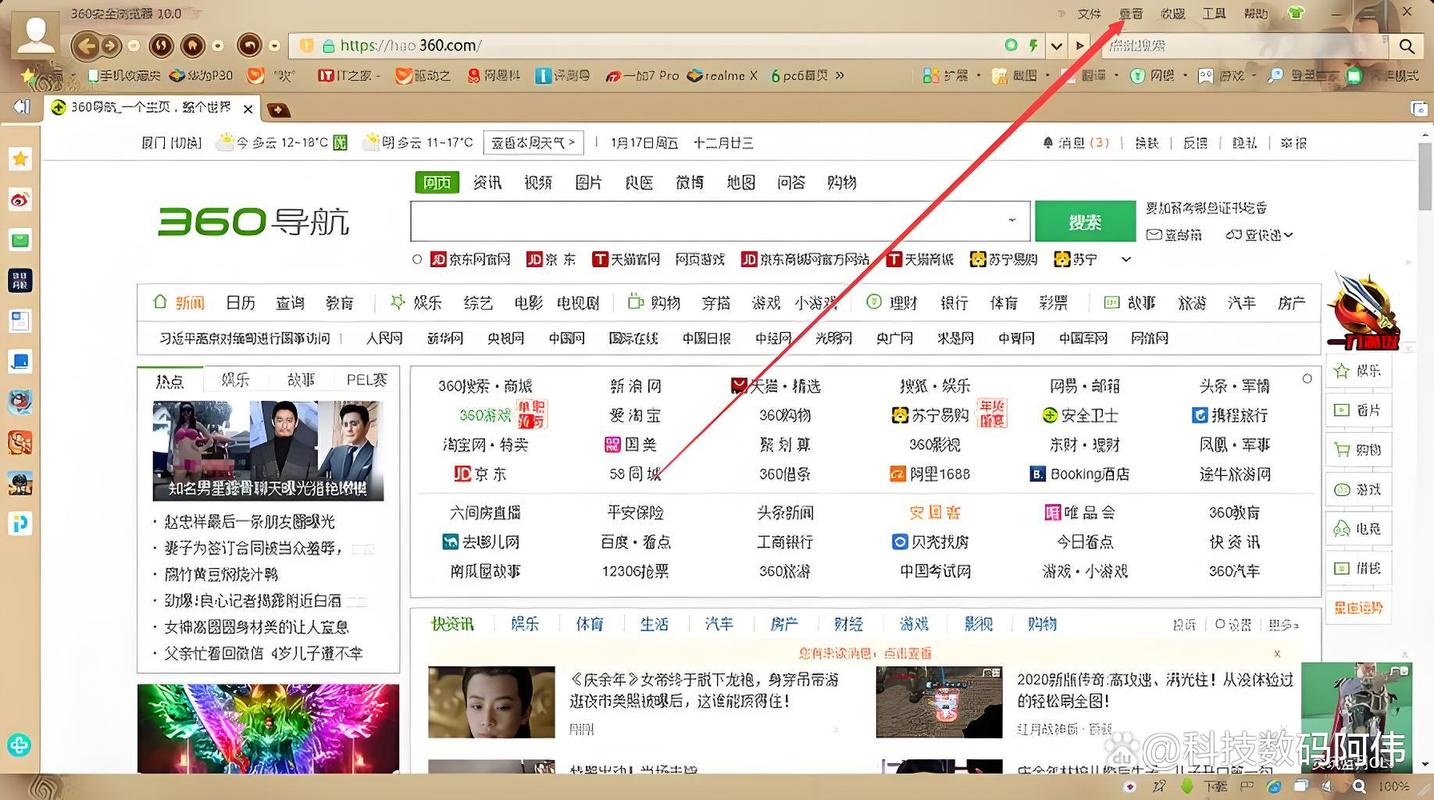This screenshot has width=1434, height=800.
Task: Open the Weibo icon in left sidebar
Action: tap(20, 199)
